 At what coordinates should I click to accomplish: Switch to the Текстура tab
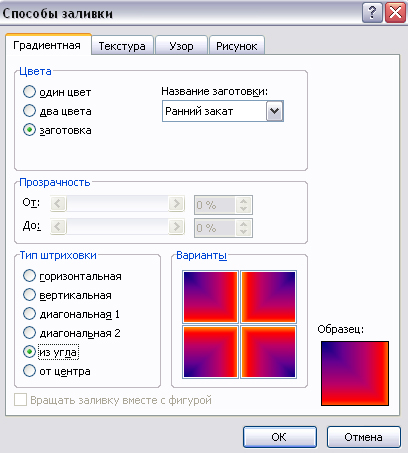122,46
